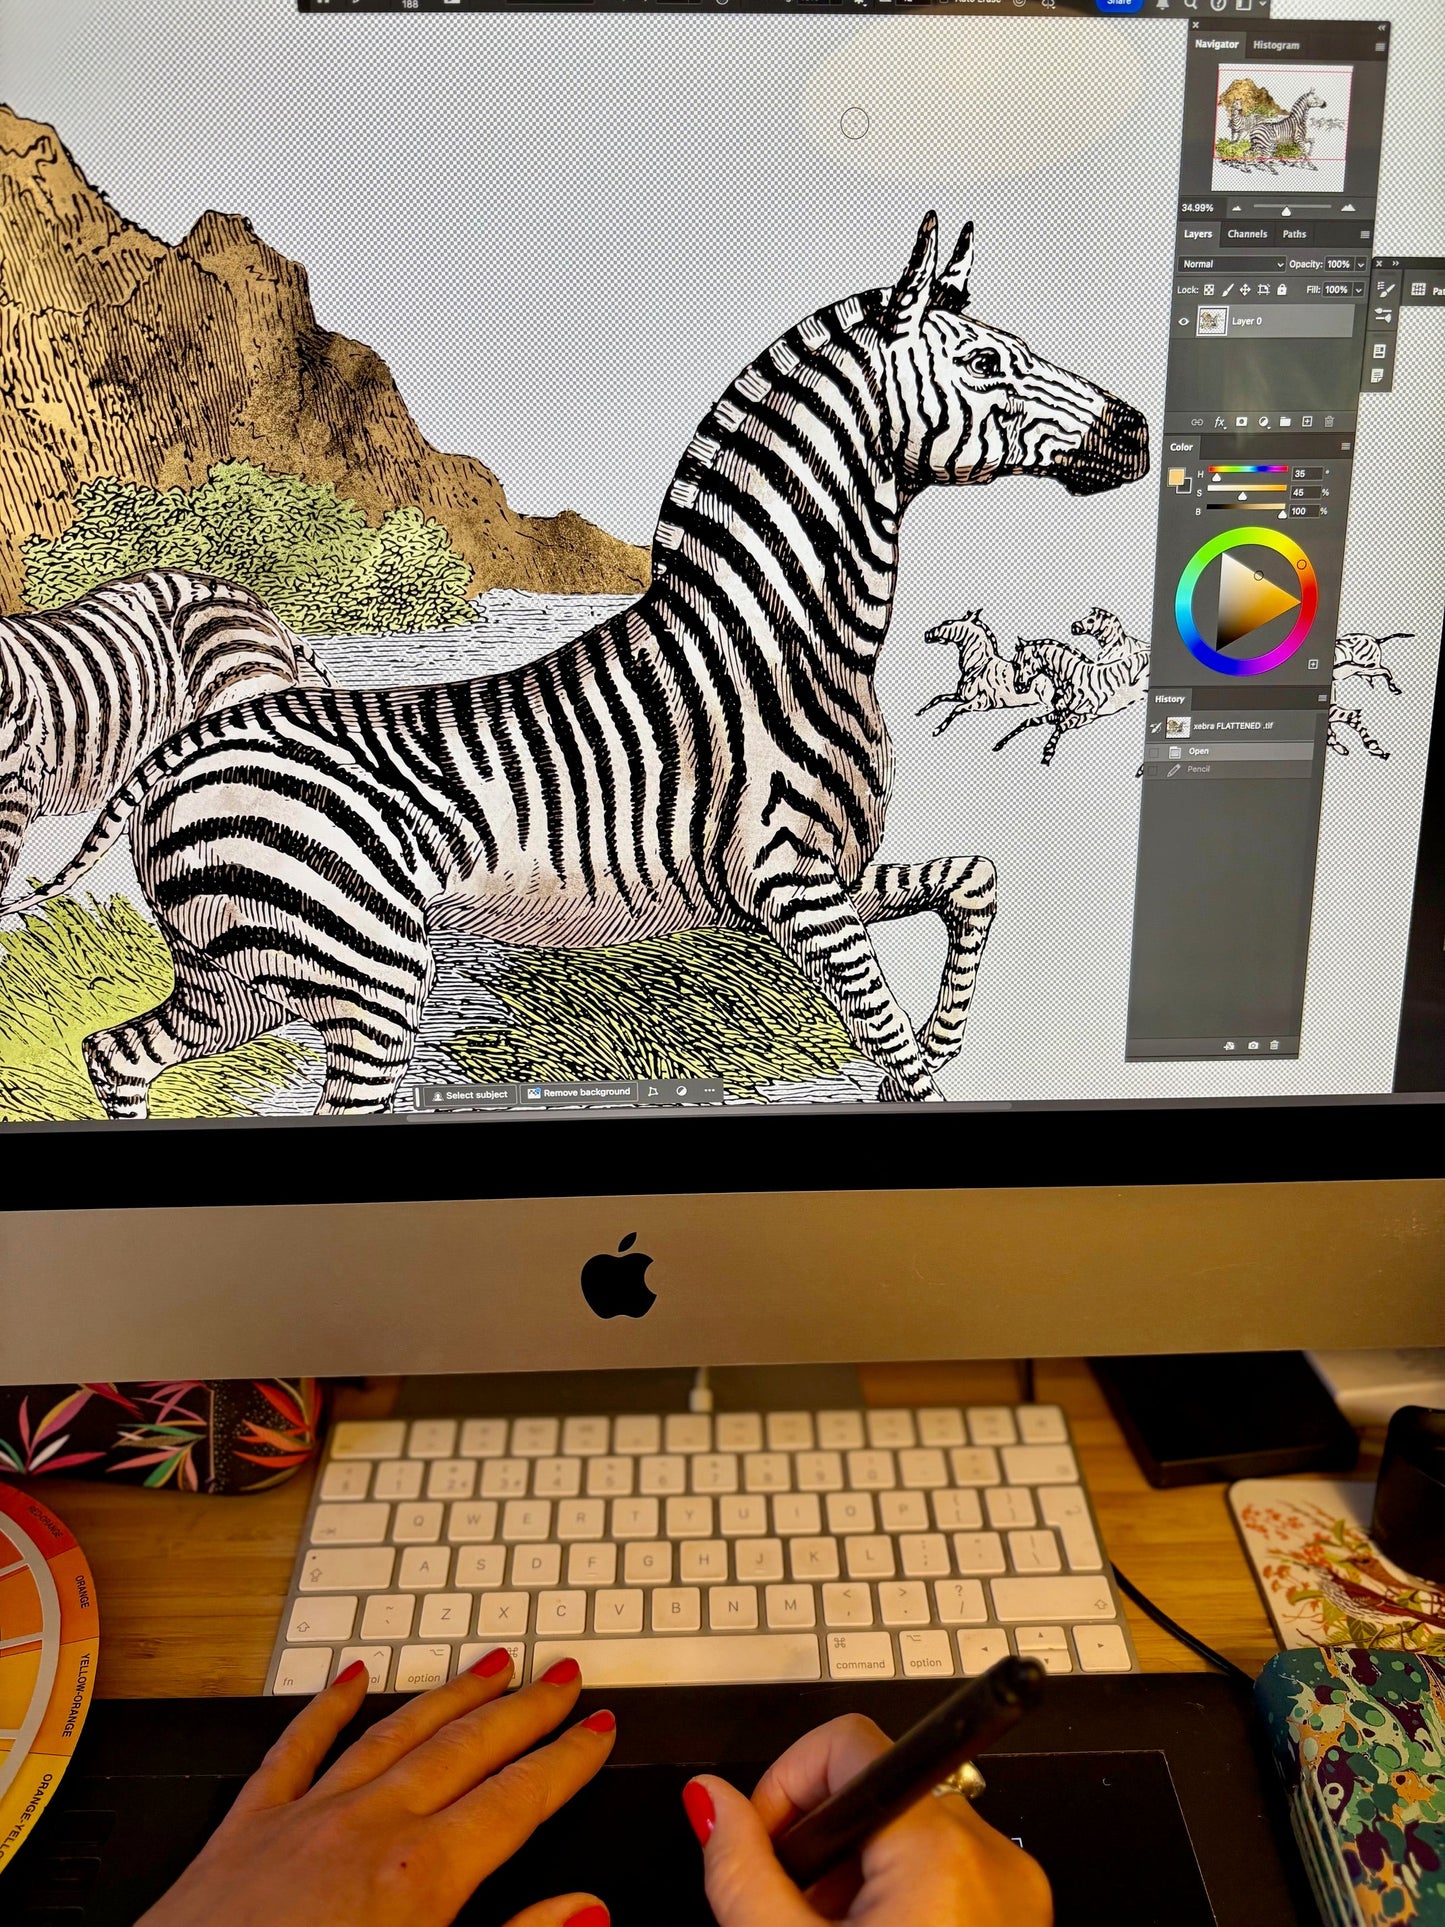Collapse panels with double-arrow above Navigator
This screenshot has height=1927, width=1445.
tap(1381, 28)
